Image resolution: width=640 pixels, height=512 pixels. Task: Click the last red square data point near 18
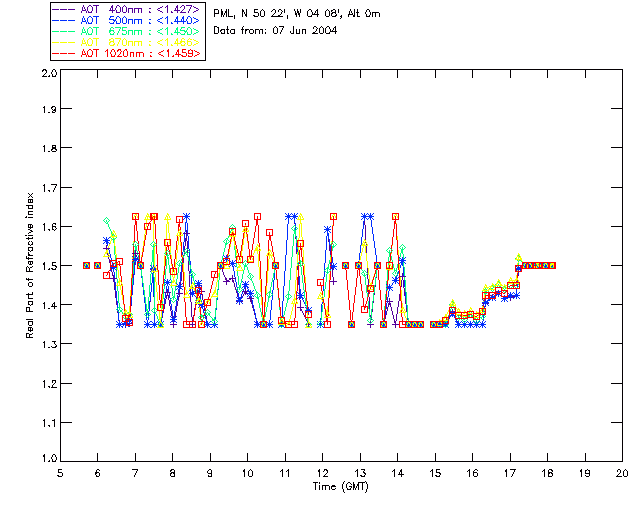pyautogui.click(x=551, y=265)
